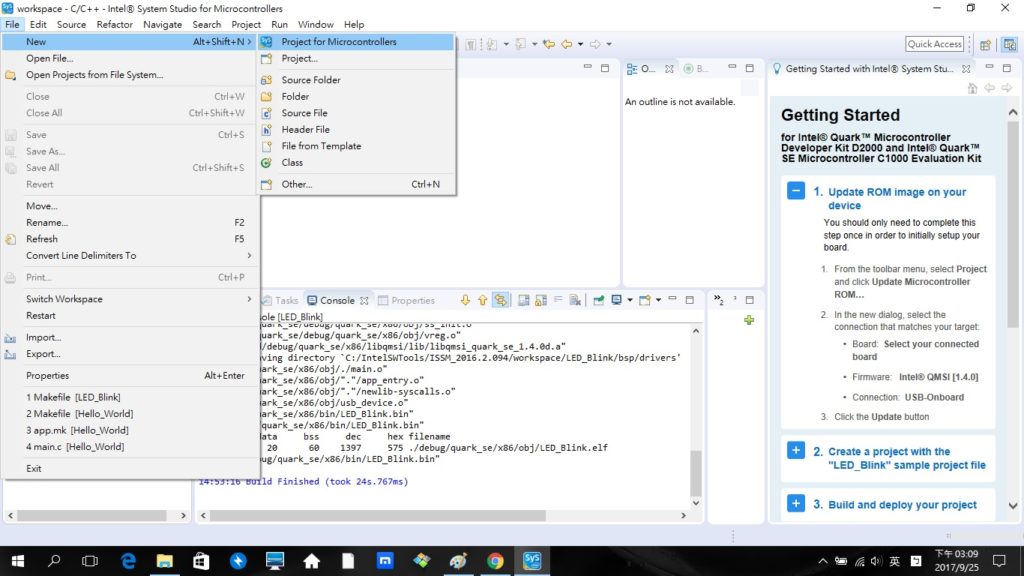Viewport: 1024px width, 576px height.
Task: Collapse step 1 Update ROM image section
Action: [x=795, y=191]
